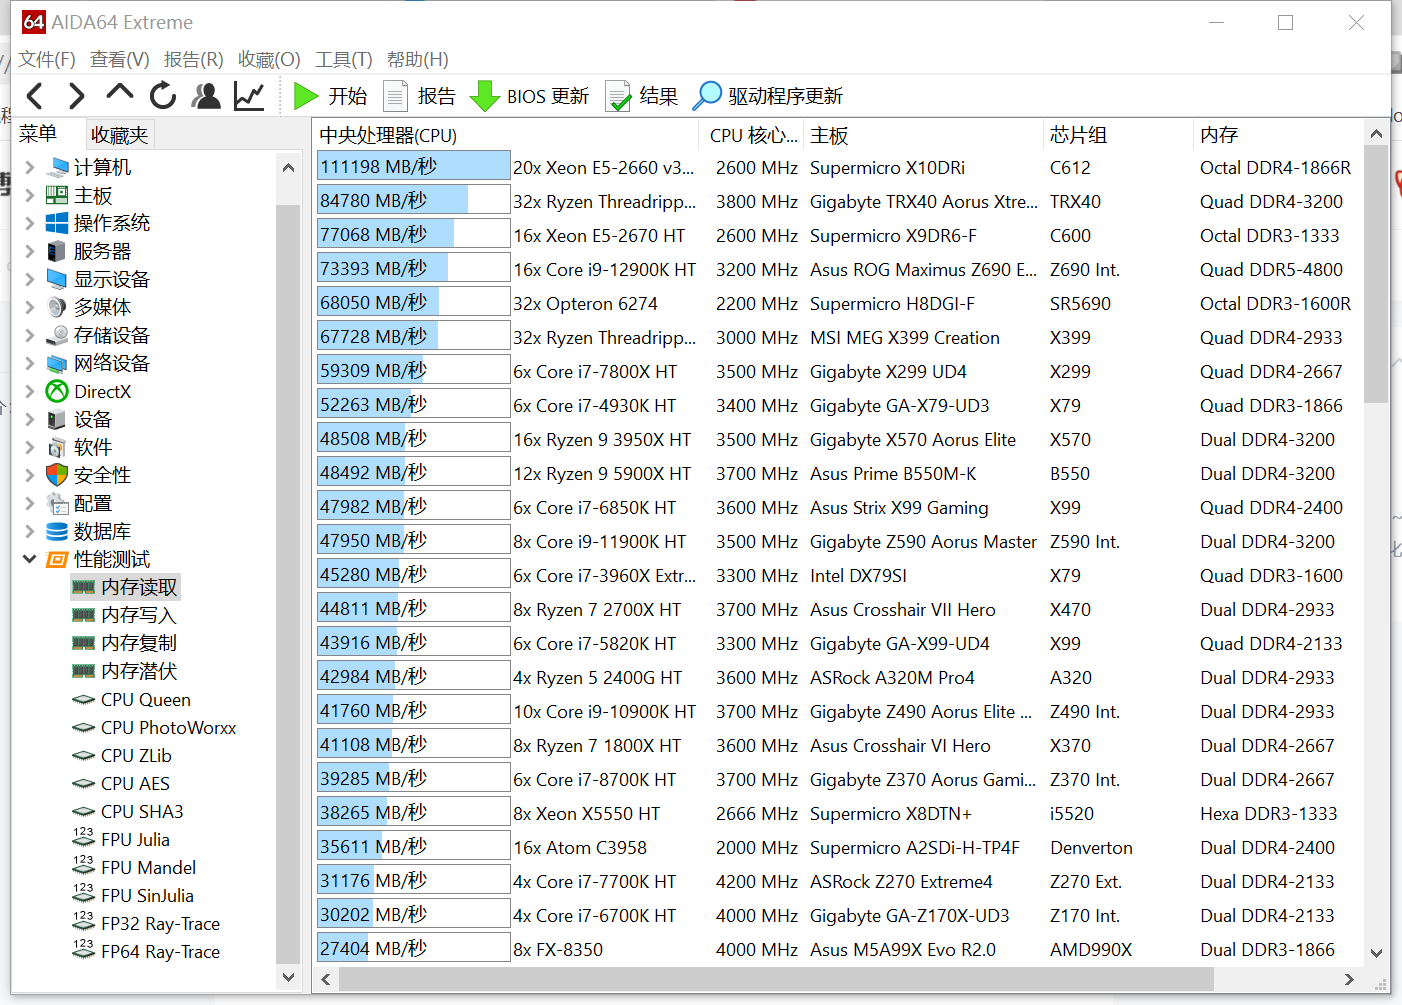Select the FP64 Ray-Trace benchmark icon
The width and height of the screenshot is (1402, 1005).
coord(84,950)
